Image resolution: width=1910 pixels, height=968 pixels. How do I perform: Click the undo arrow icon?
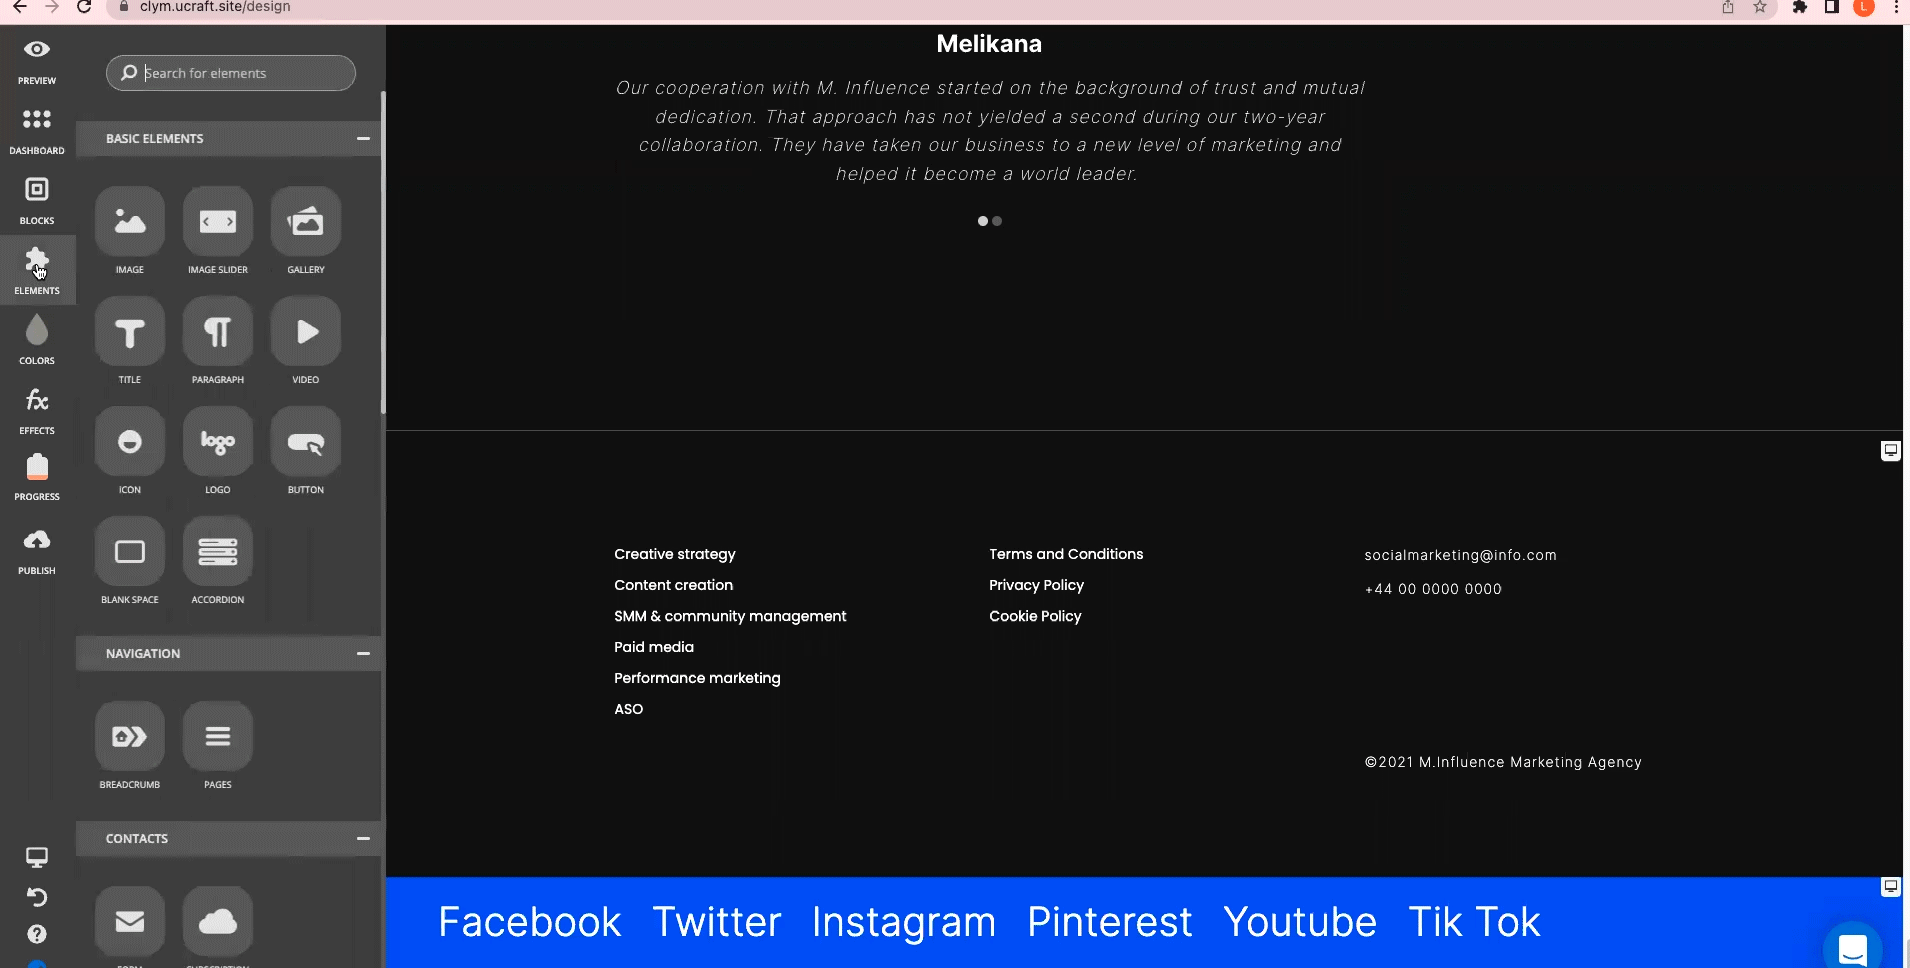coord(37,896)
